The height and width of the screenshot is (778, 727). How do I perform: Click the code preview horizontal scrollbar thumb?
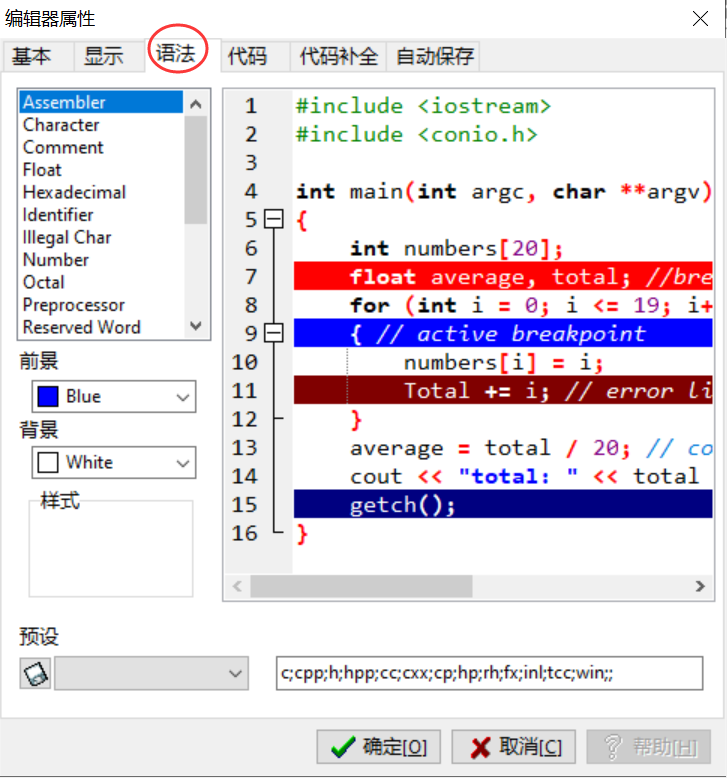point(361,586)
